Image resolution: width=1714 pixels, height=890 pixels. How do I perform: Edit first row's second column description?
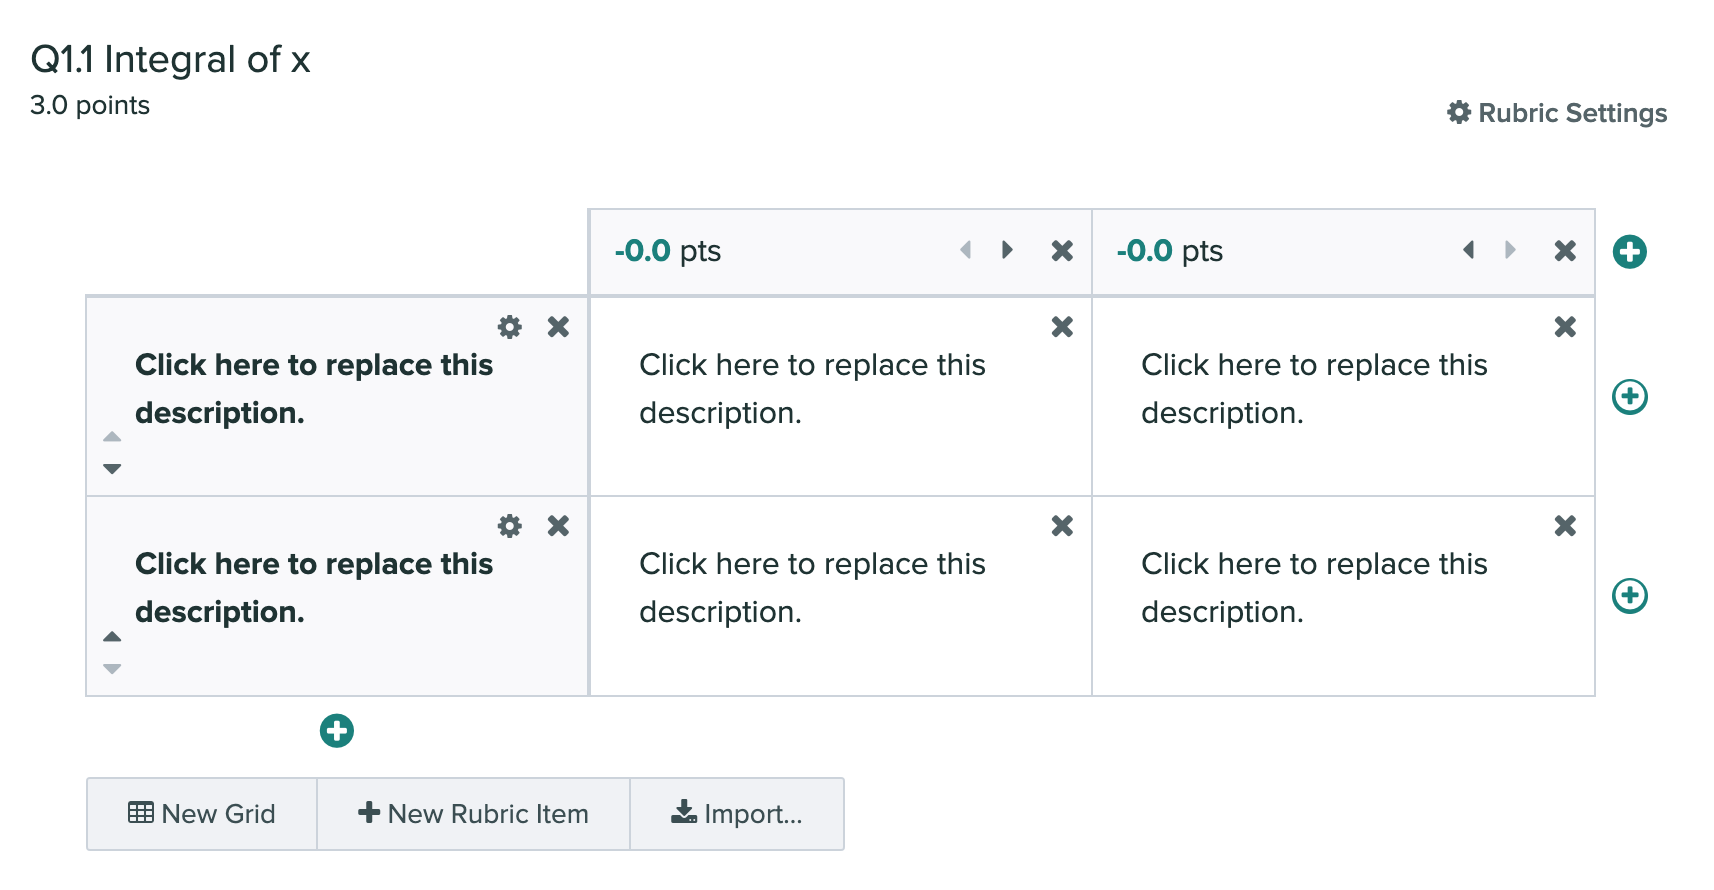1314,389
